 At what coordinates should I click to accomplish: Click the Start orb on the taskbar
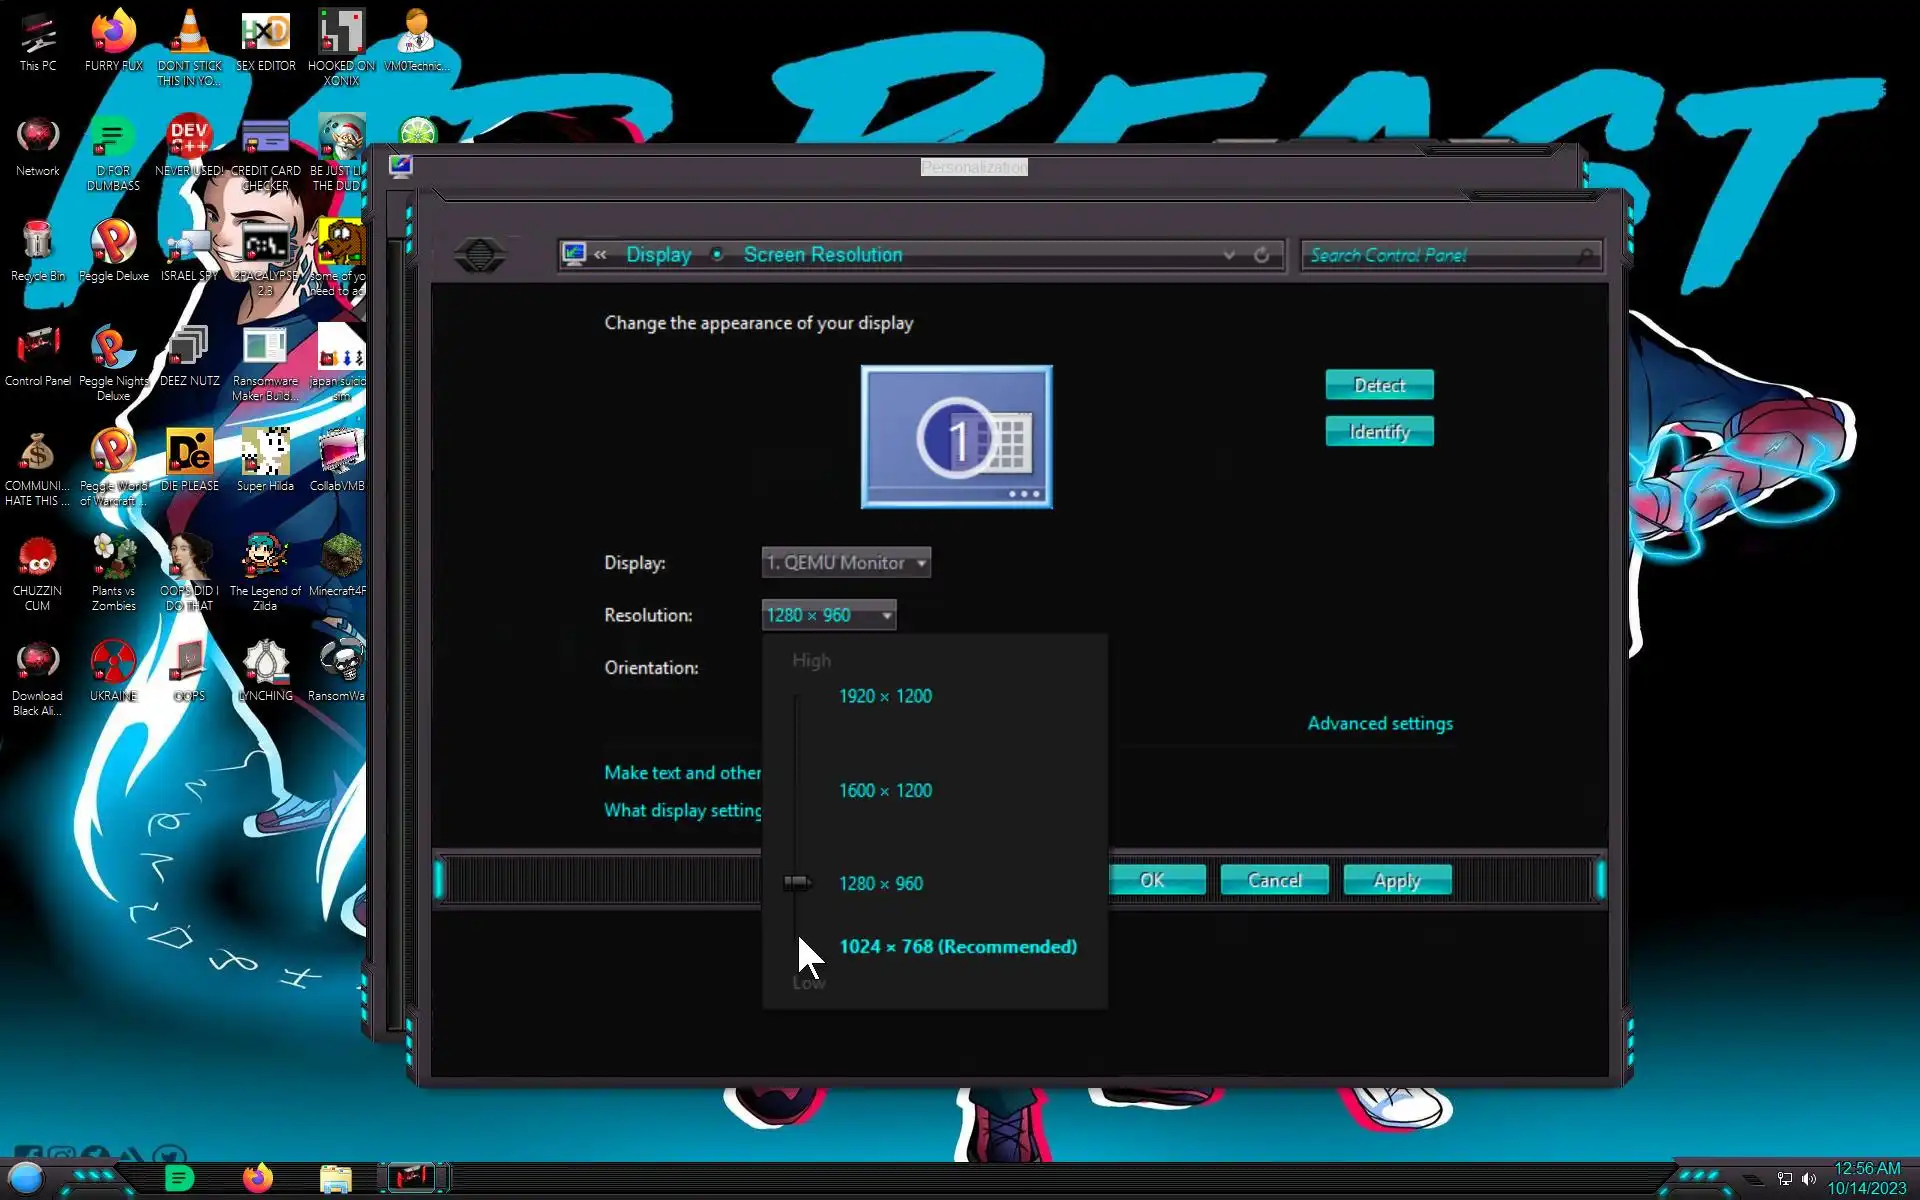coord(26,1178)
